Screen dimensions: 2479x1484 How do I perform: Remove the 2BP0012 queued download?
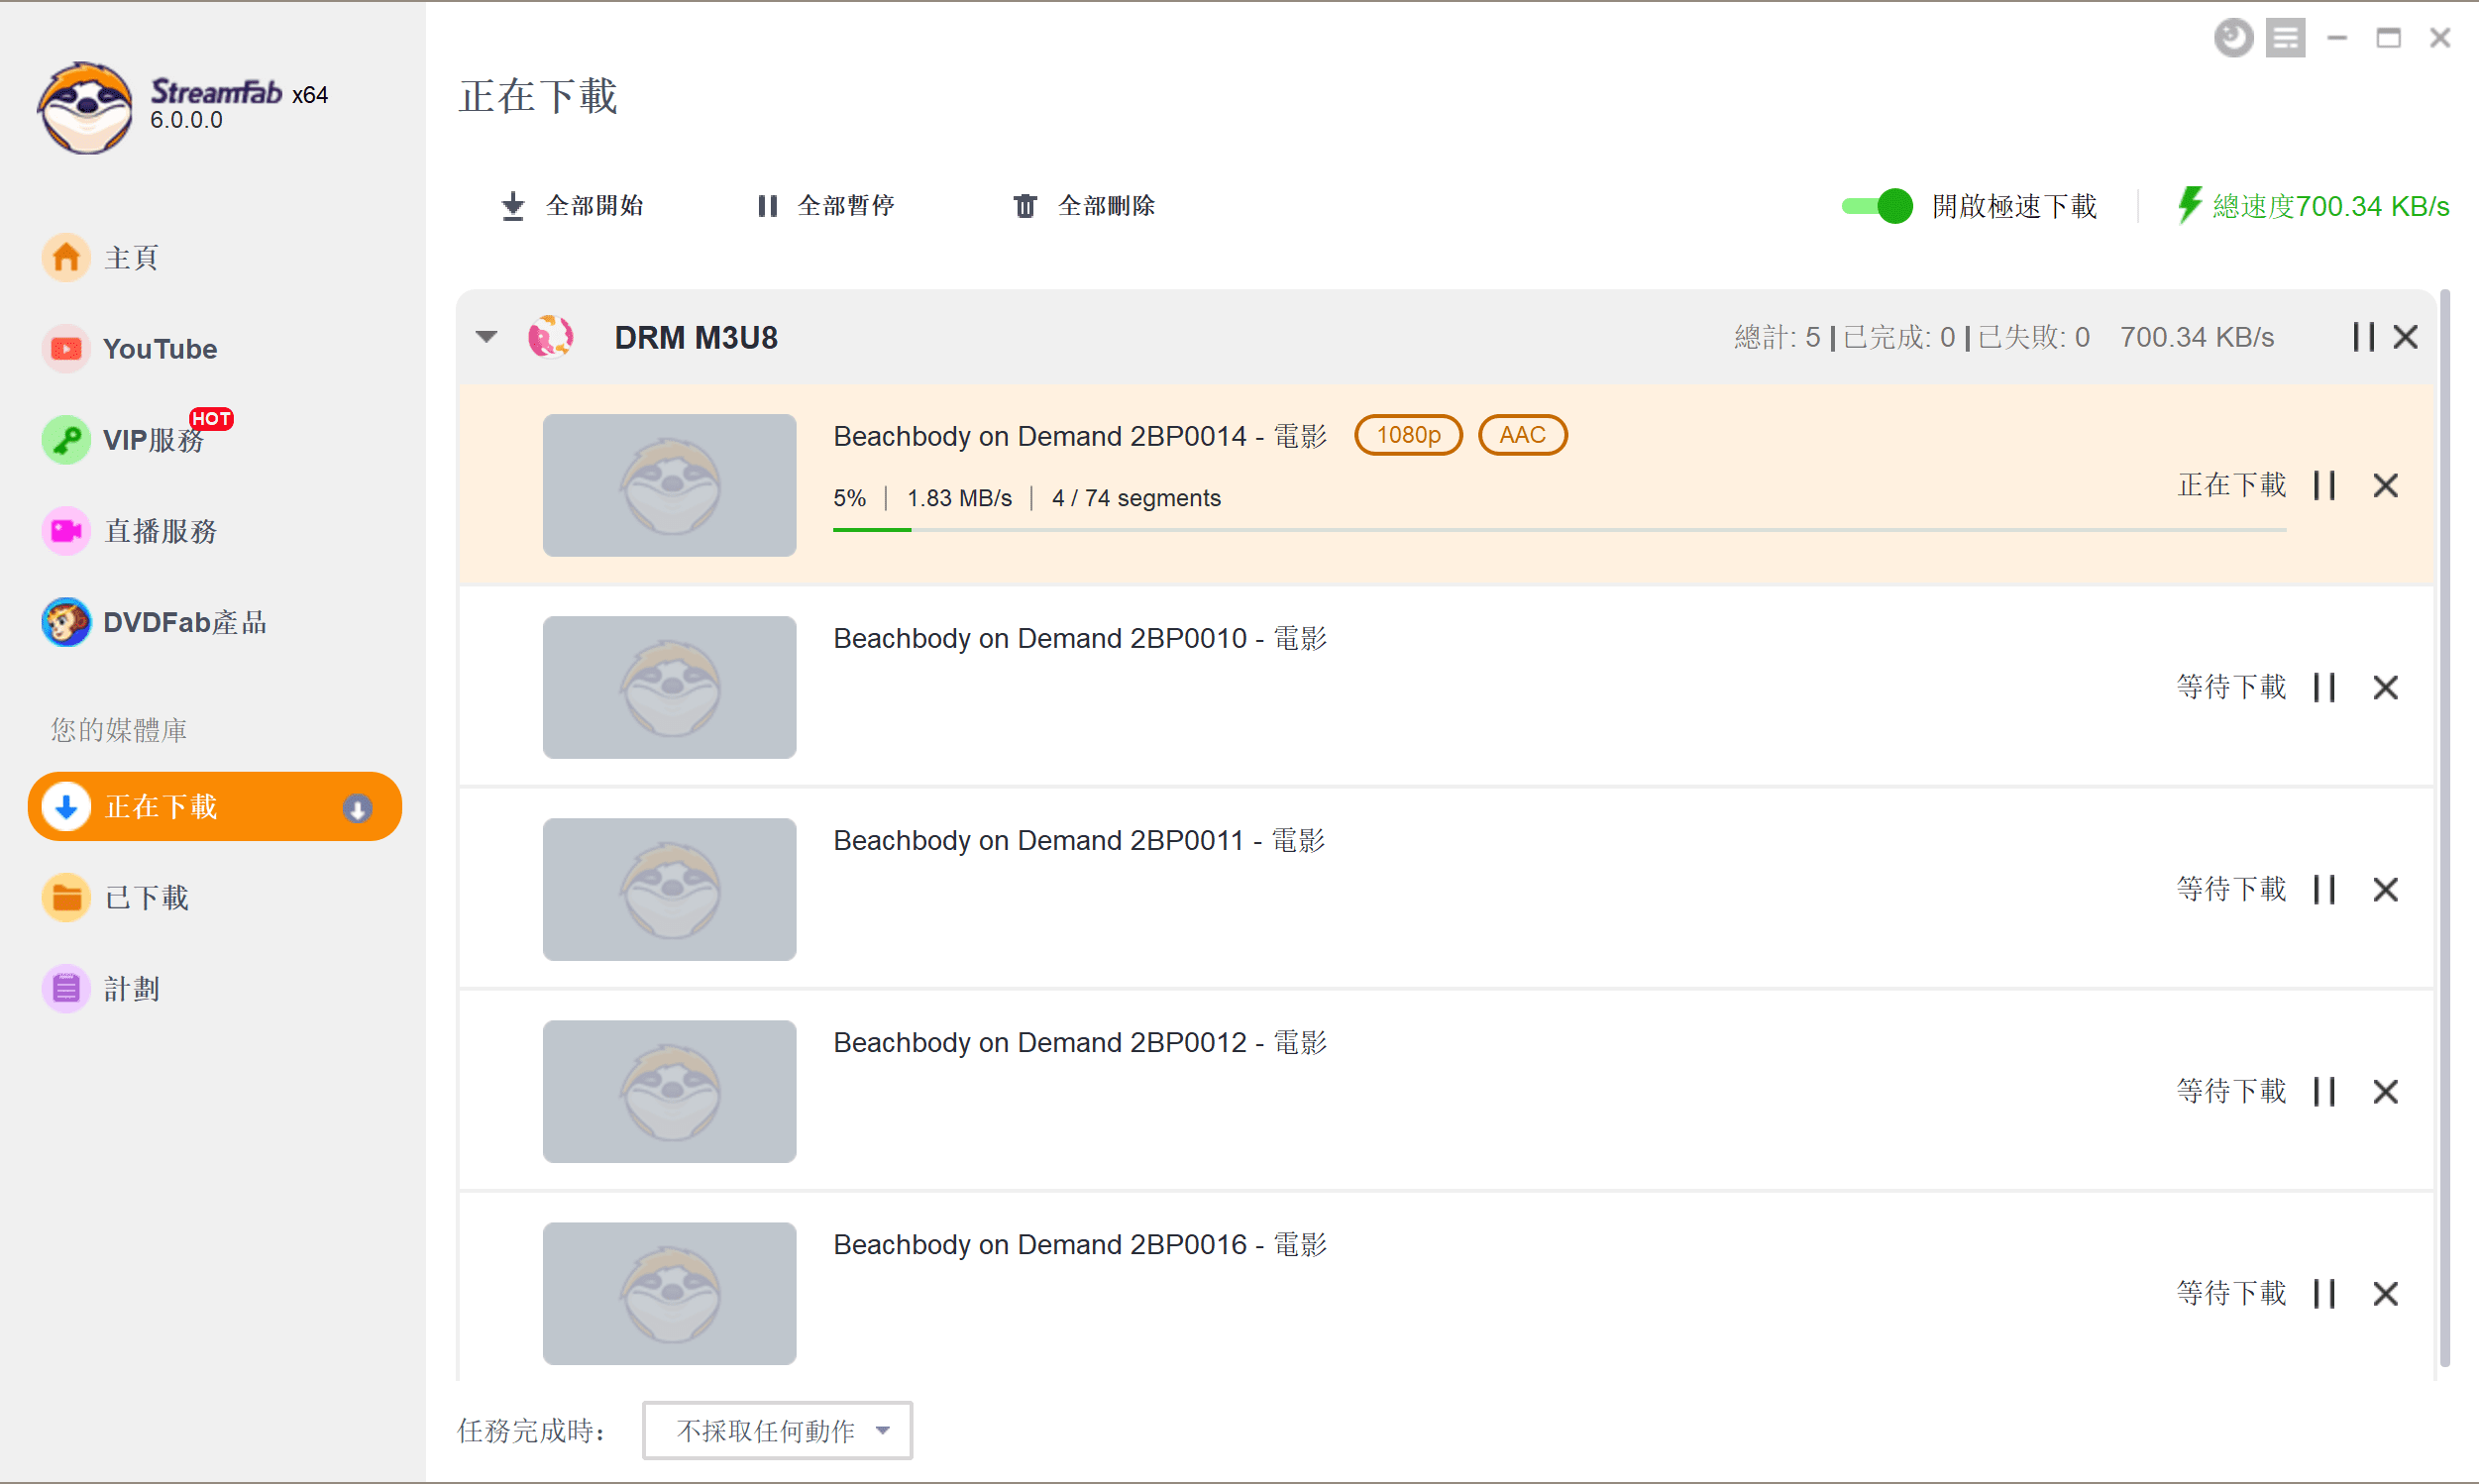(2386, 1091)
